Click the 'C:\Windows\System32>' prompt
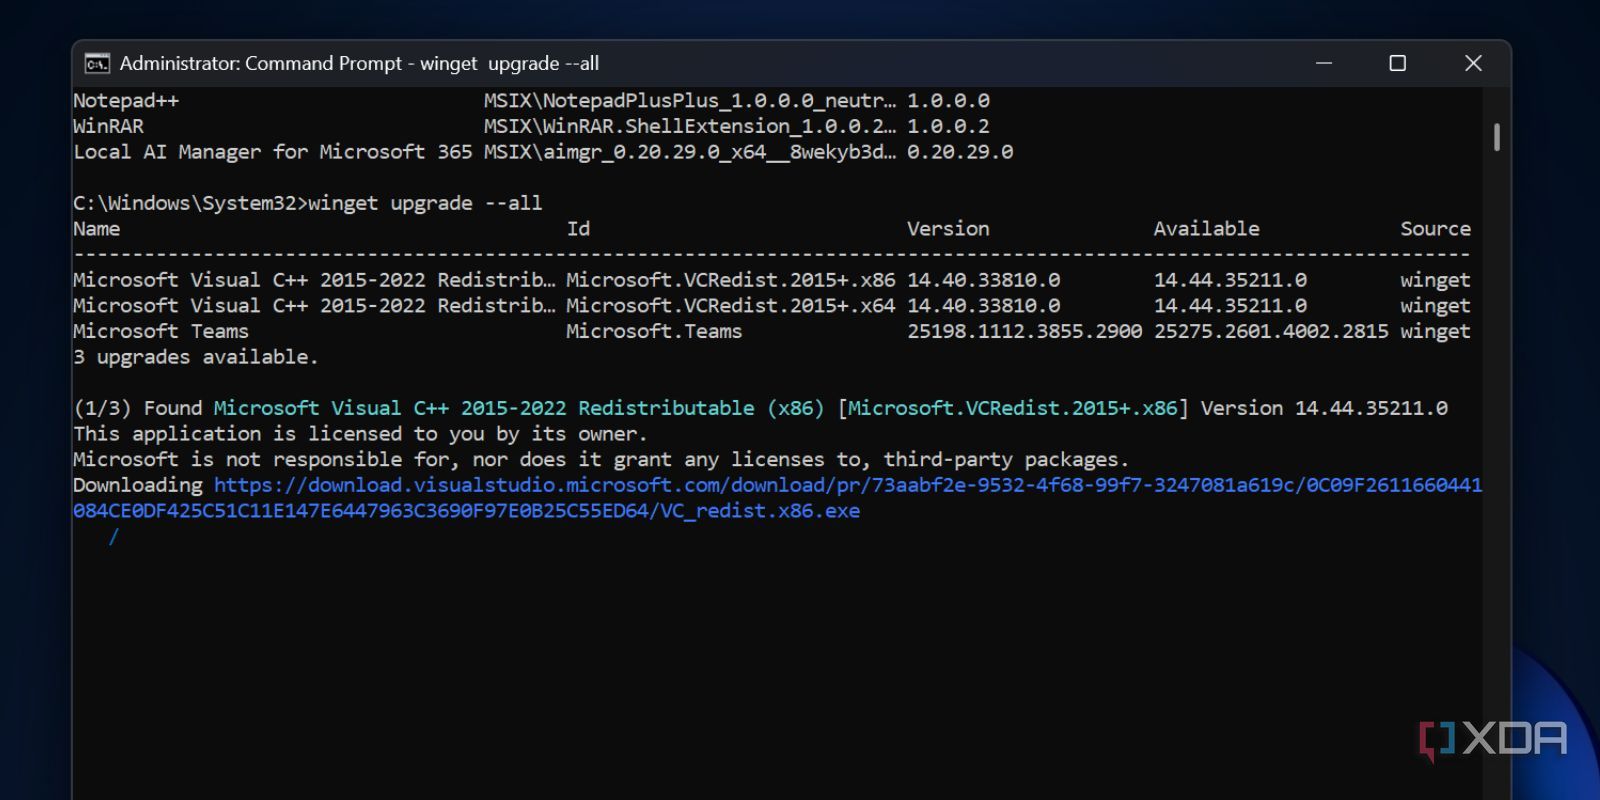The height and width of the screenshot is (800, 1600). click(x=190, y=203)
